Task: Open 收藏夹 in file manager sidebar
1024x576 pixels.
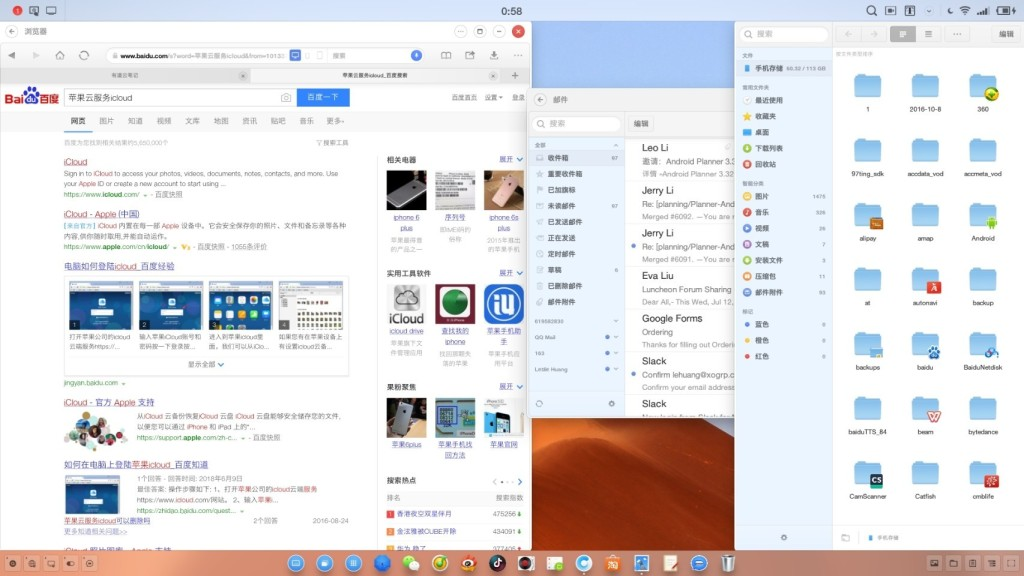Action: point(785,116)
